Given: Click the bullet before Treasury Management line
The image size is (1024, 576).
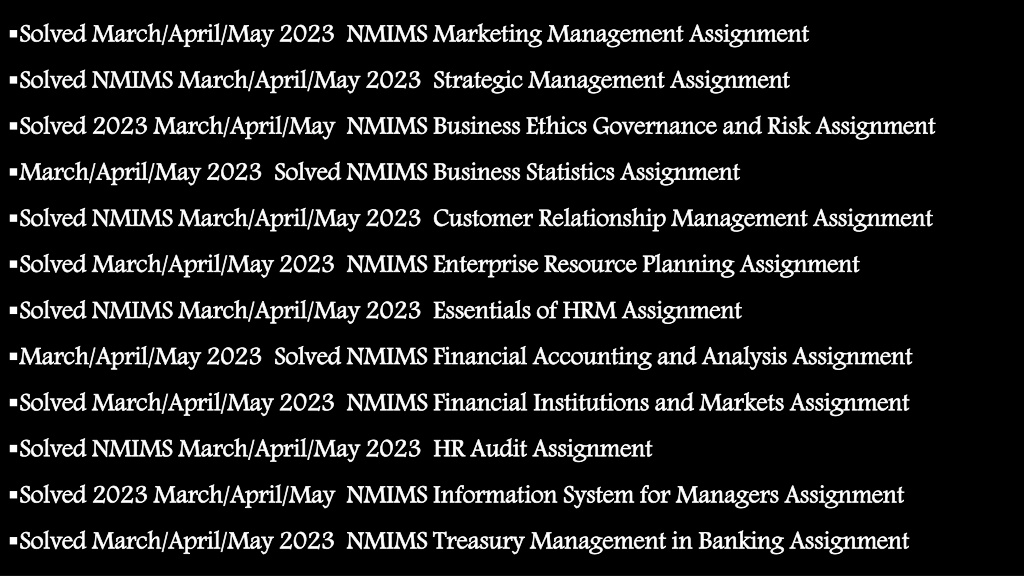Looking at the screenshot, I should pos(13,540).
